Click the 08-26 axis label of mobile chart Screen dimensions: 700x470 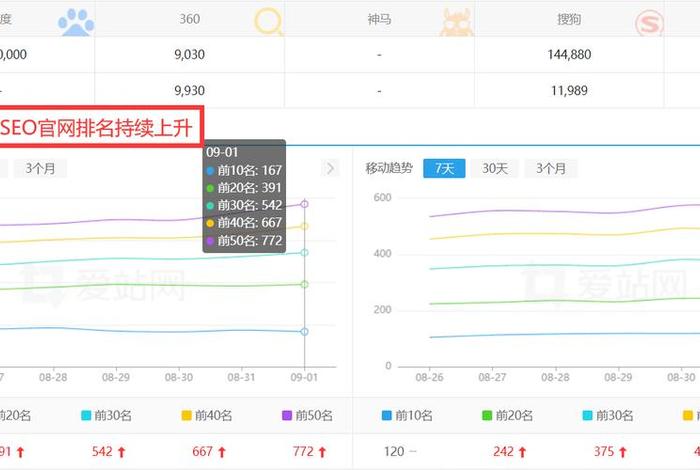coord(429,378)
